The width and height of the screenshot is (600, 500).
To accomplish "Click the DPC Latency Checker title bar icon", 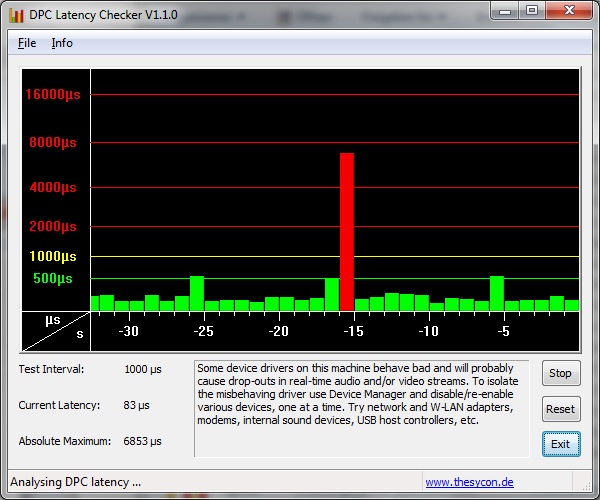I will pyautogui.click(x=16, y=16).
